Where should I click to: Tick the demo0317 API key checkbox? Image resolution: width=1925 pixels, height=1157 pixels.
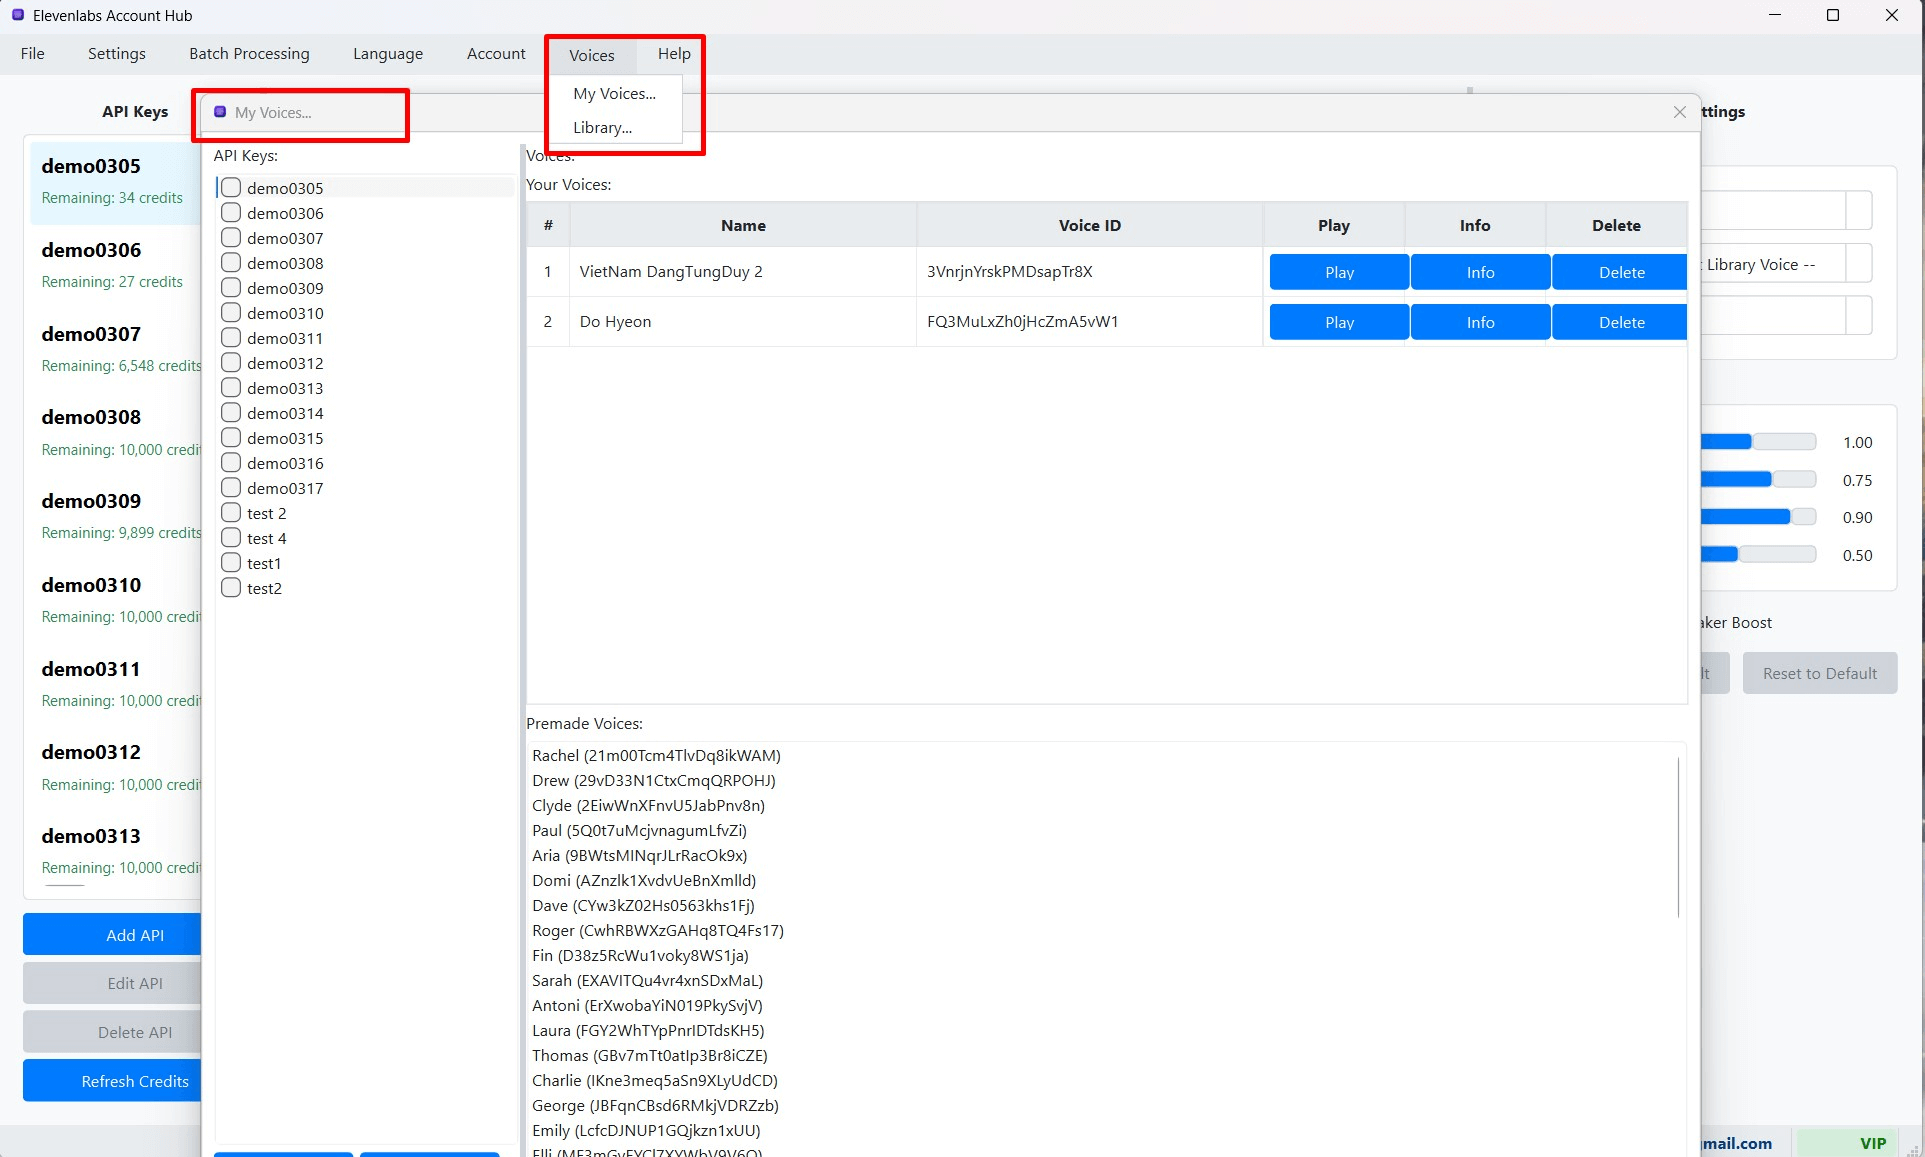pos(231,488)
